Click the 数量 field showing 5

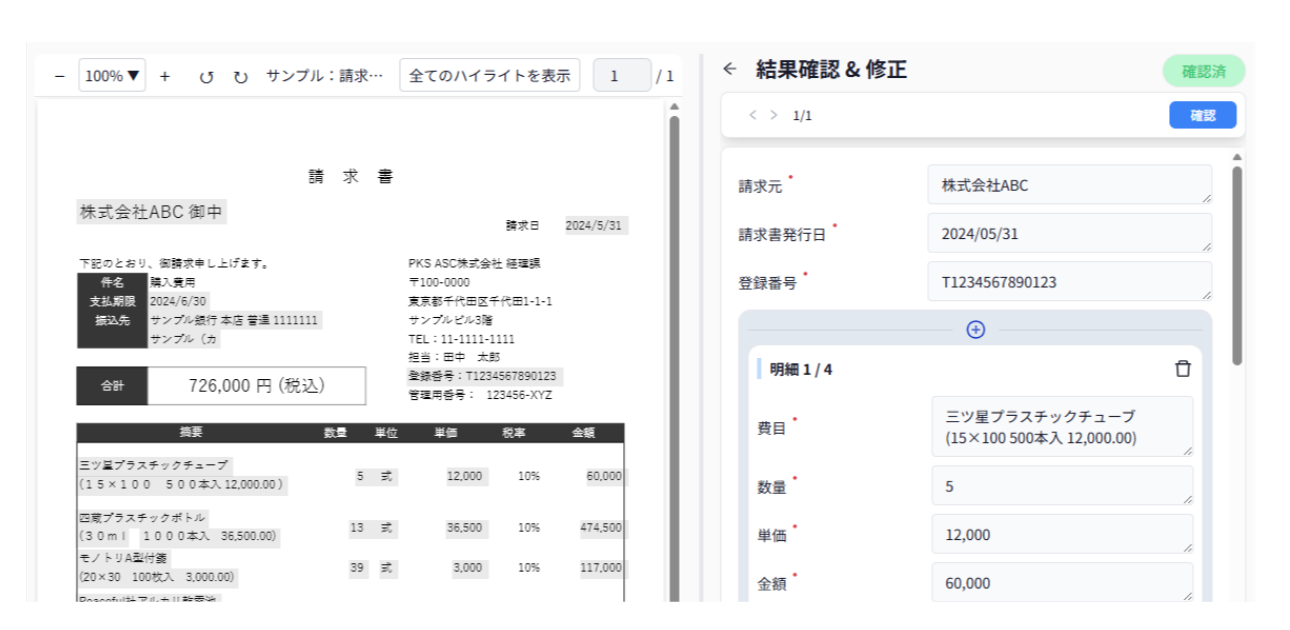pos(1061,486)
